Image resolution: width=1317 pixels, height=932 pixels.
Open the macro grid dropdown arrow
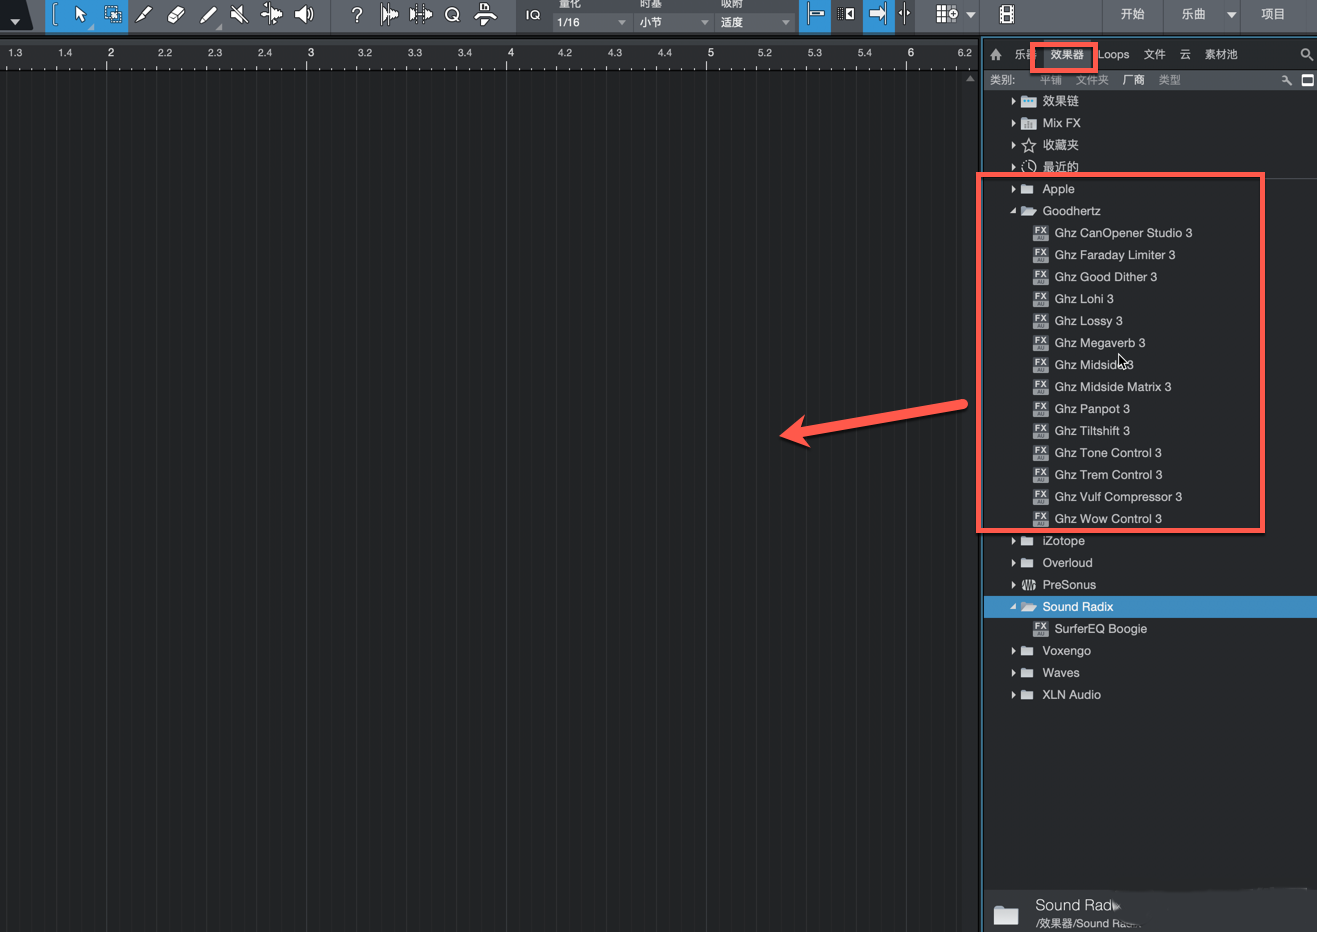[x=971, y=15]
